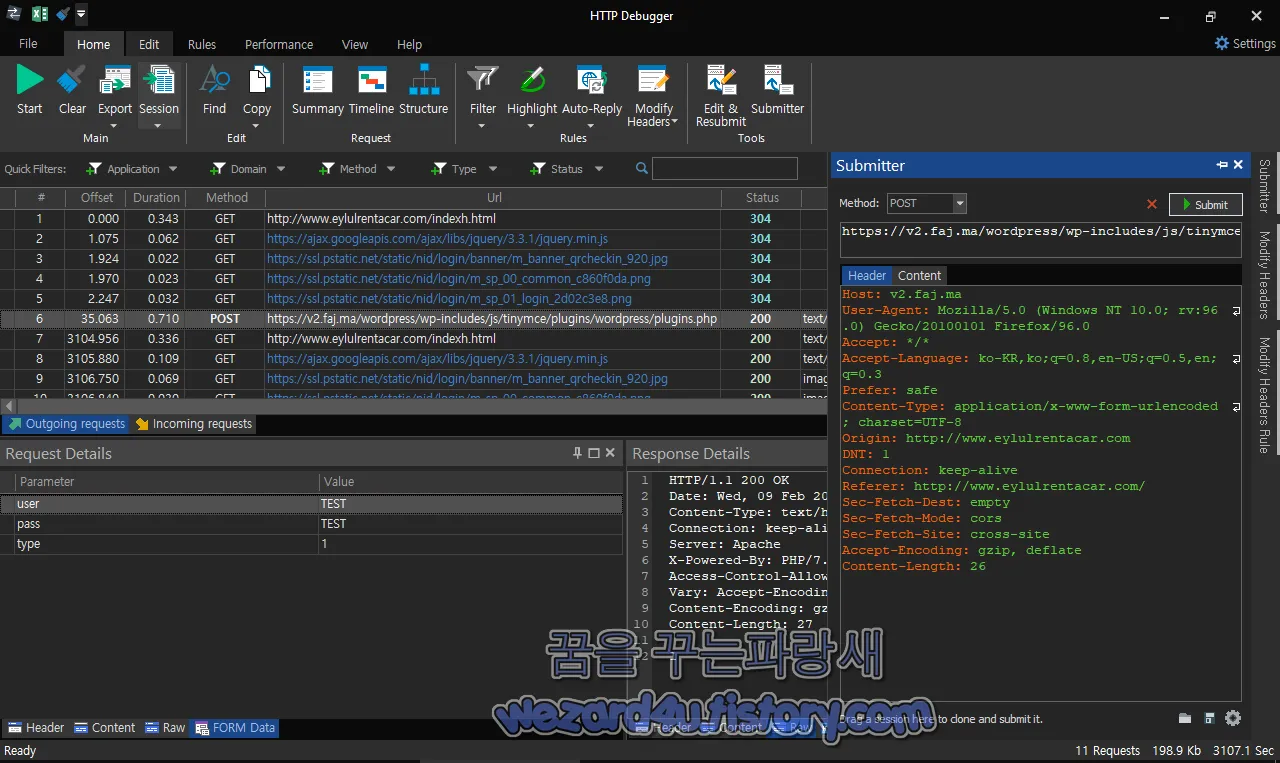Open the Submitter Method POST combo box

(x=927, y=203)
